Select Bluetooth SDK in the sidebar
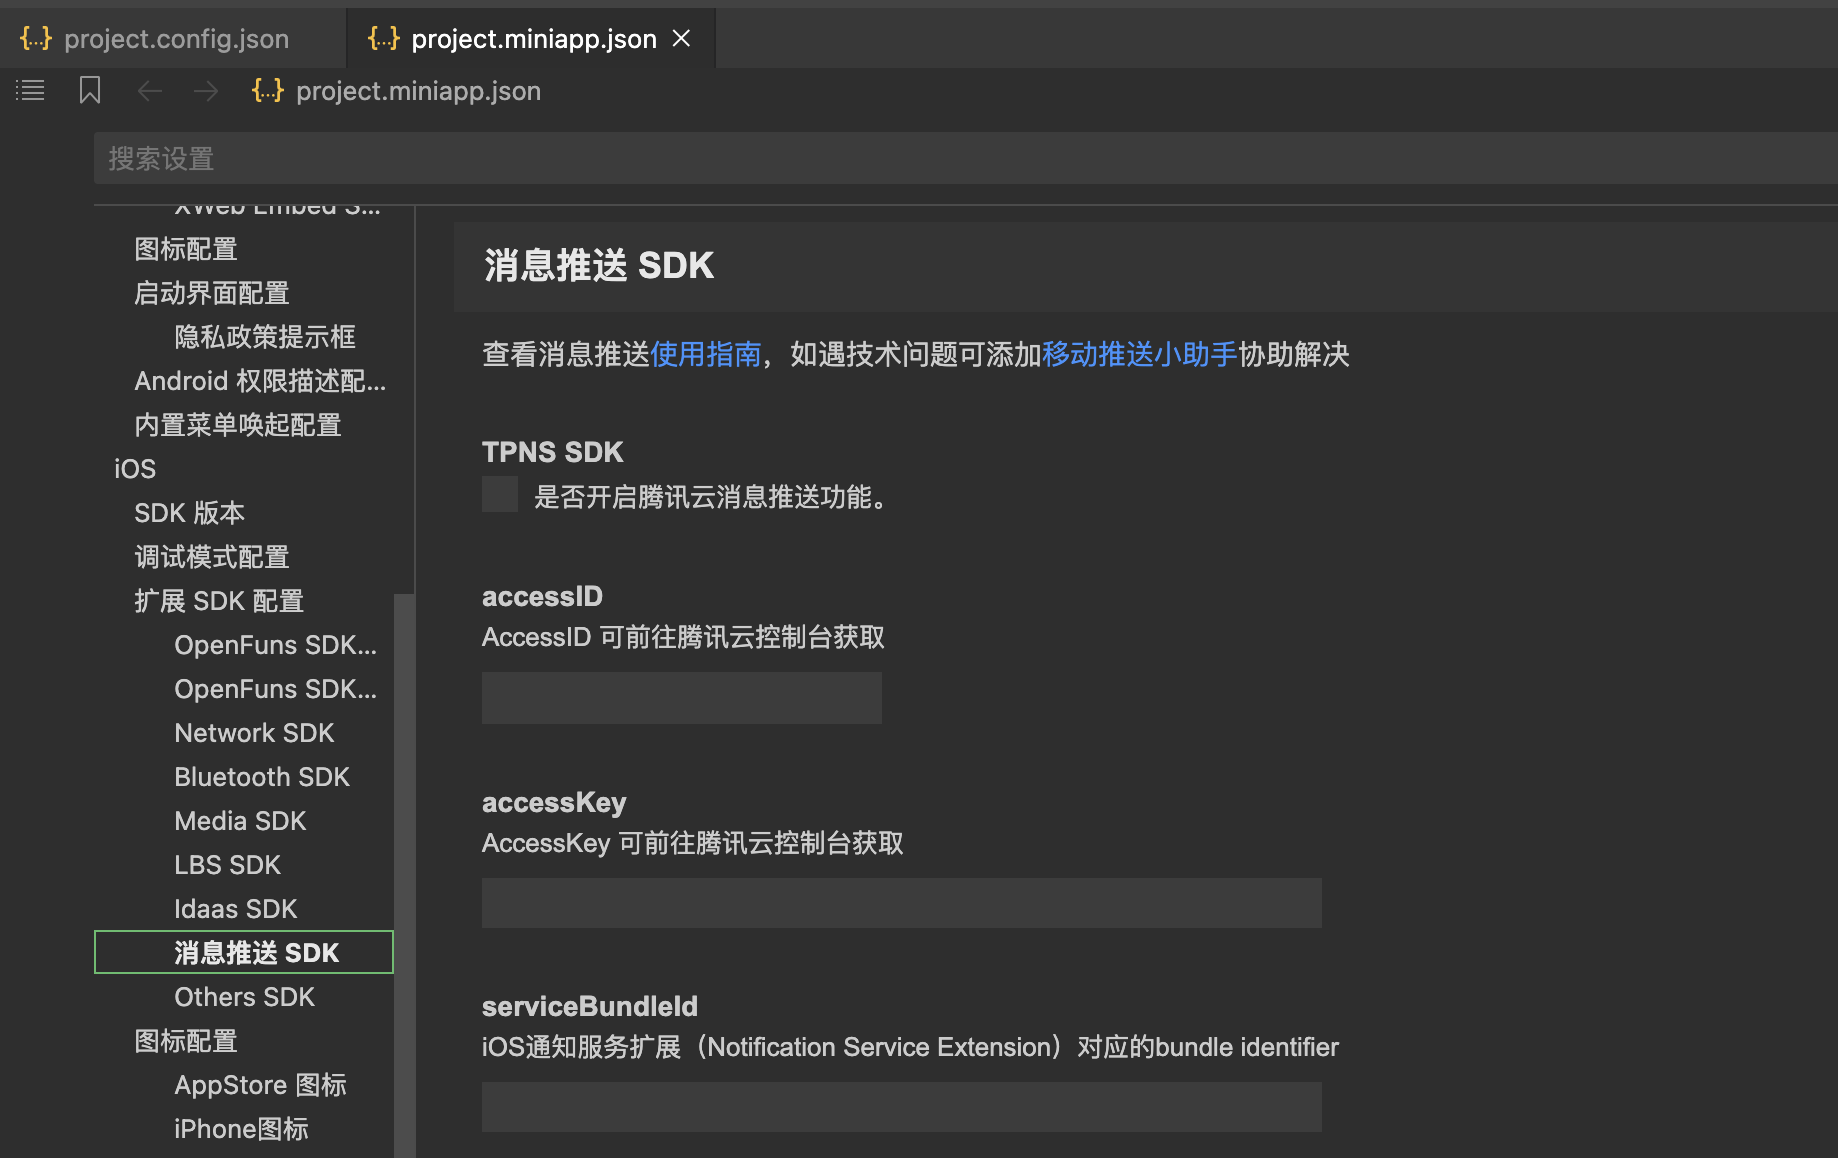Image resolution: width=1838 pixels, height=1158 pixels. pos(262,776)
